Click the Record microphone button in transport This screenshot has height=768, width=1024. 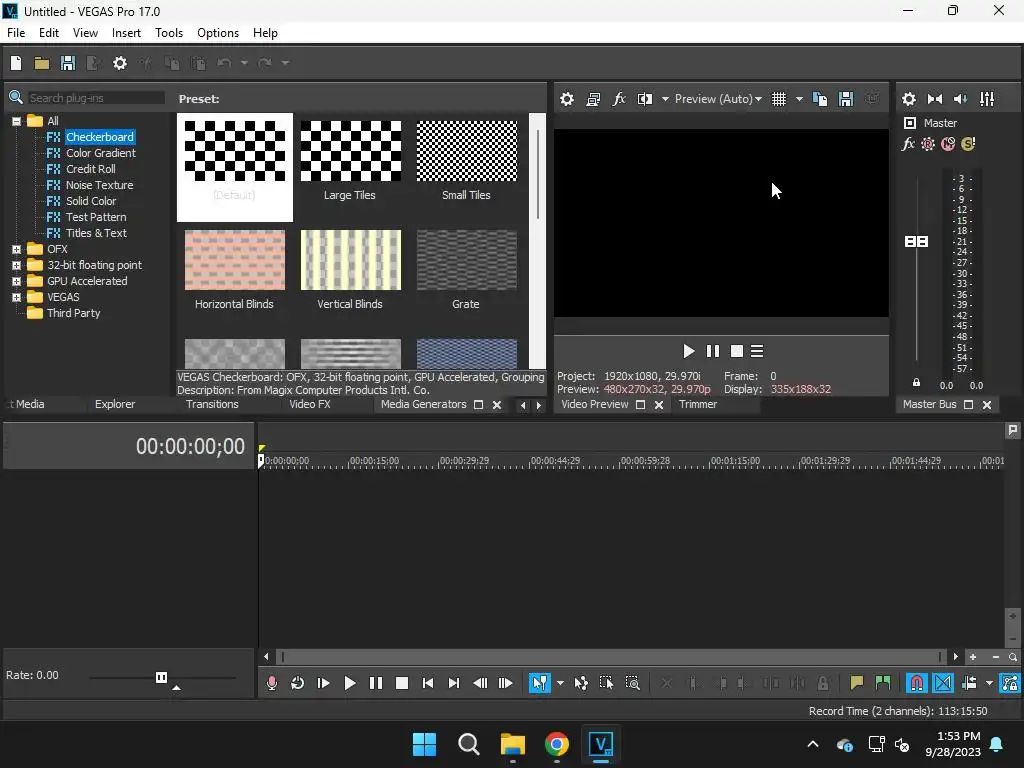[272, 683]
